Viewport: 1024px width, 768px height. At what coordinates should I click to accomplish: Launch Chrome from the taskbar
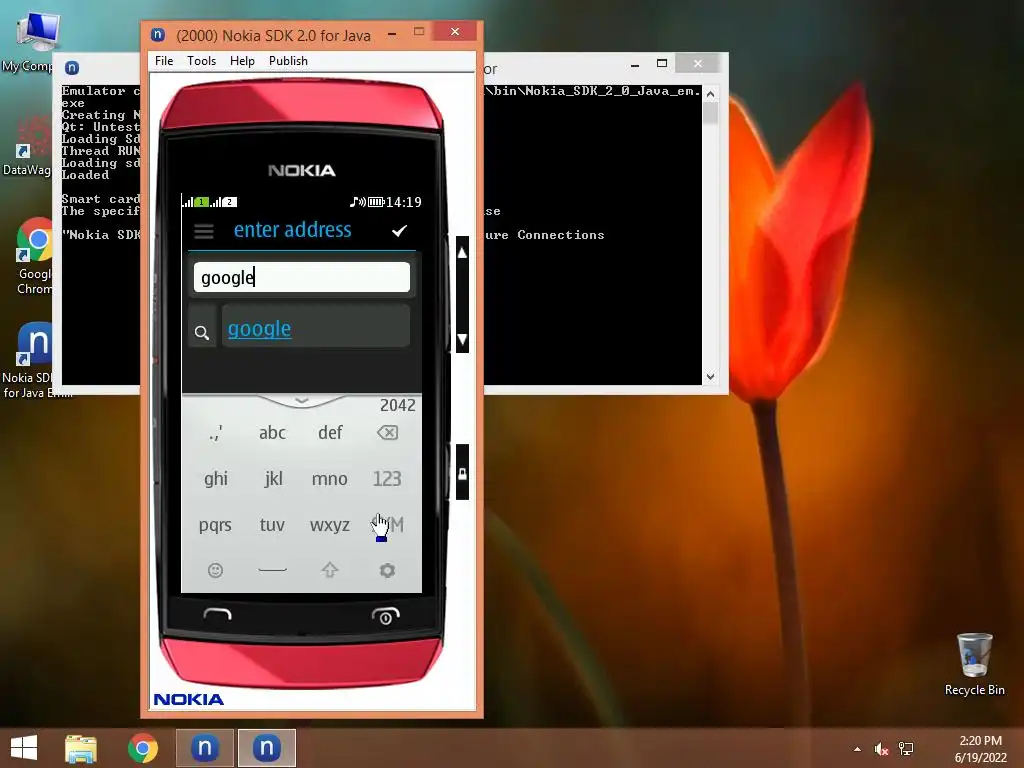coord(143,748)
